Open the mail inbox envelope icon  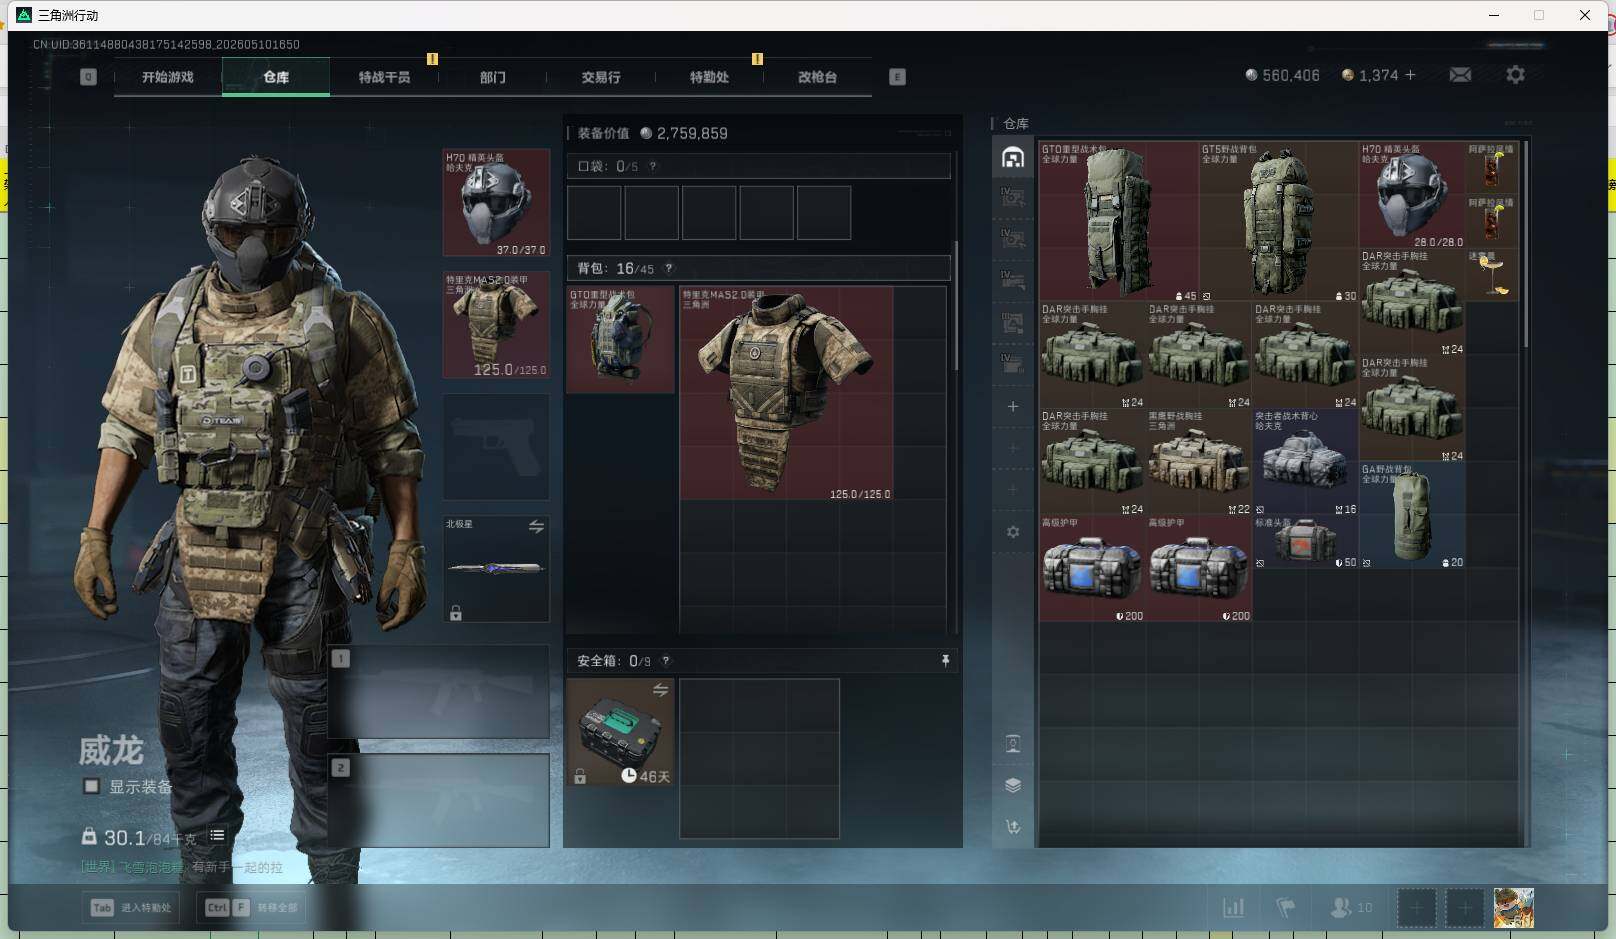[1460, 75]
